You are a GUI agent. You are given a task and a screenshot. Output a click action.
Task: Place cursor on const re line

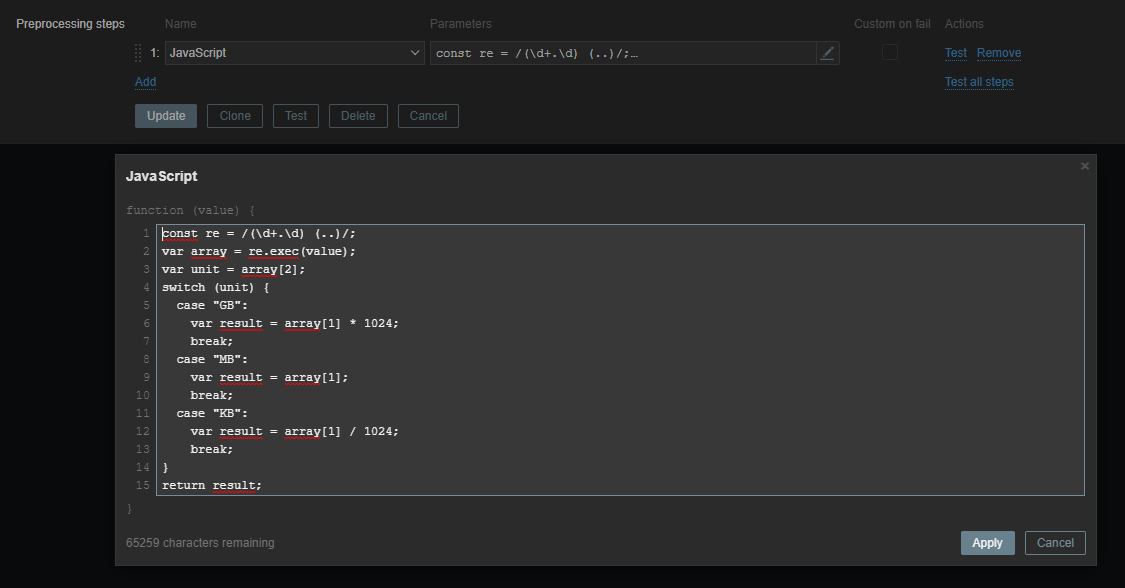point(258,233)
